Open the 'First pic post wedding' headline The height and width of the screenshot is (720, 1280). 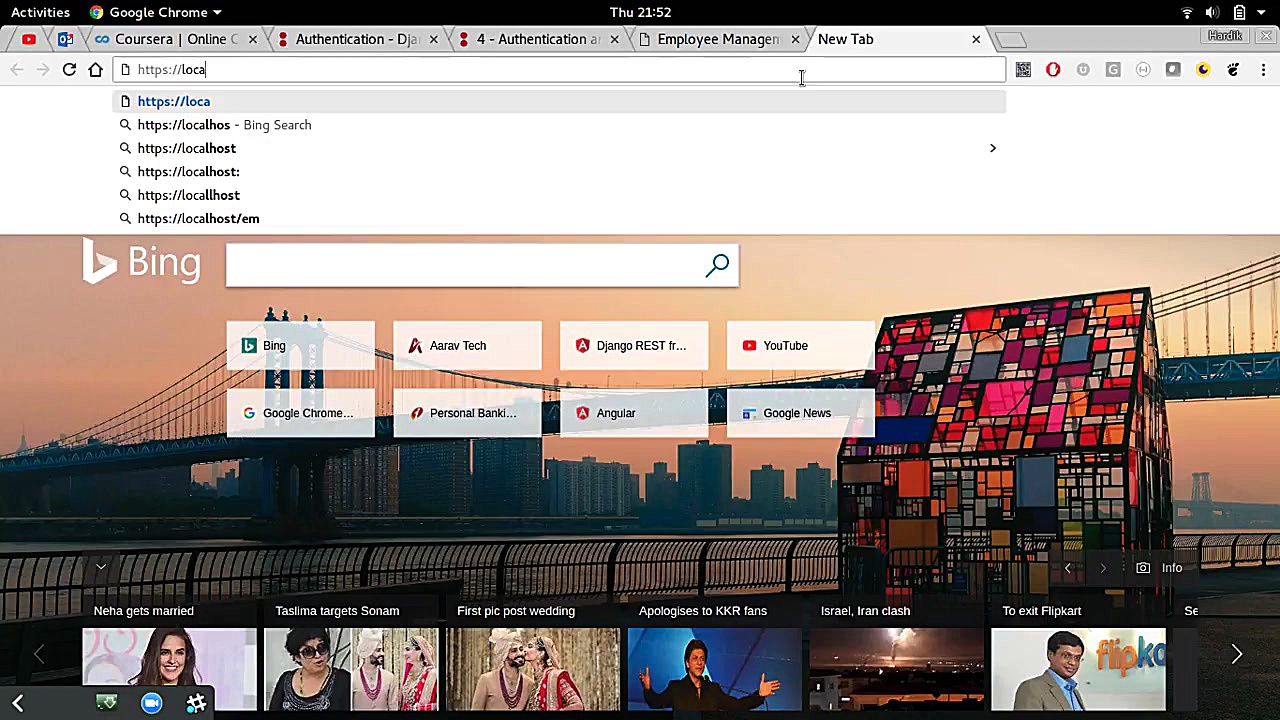[x=516, y=611]
